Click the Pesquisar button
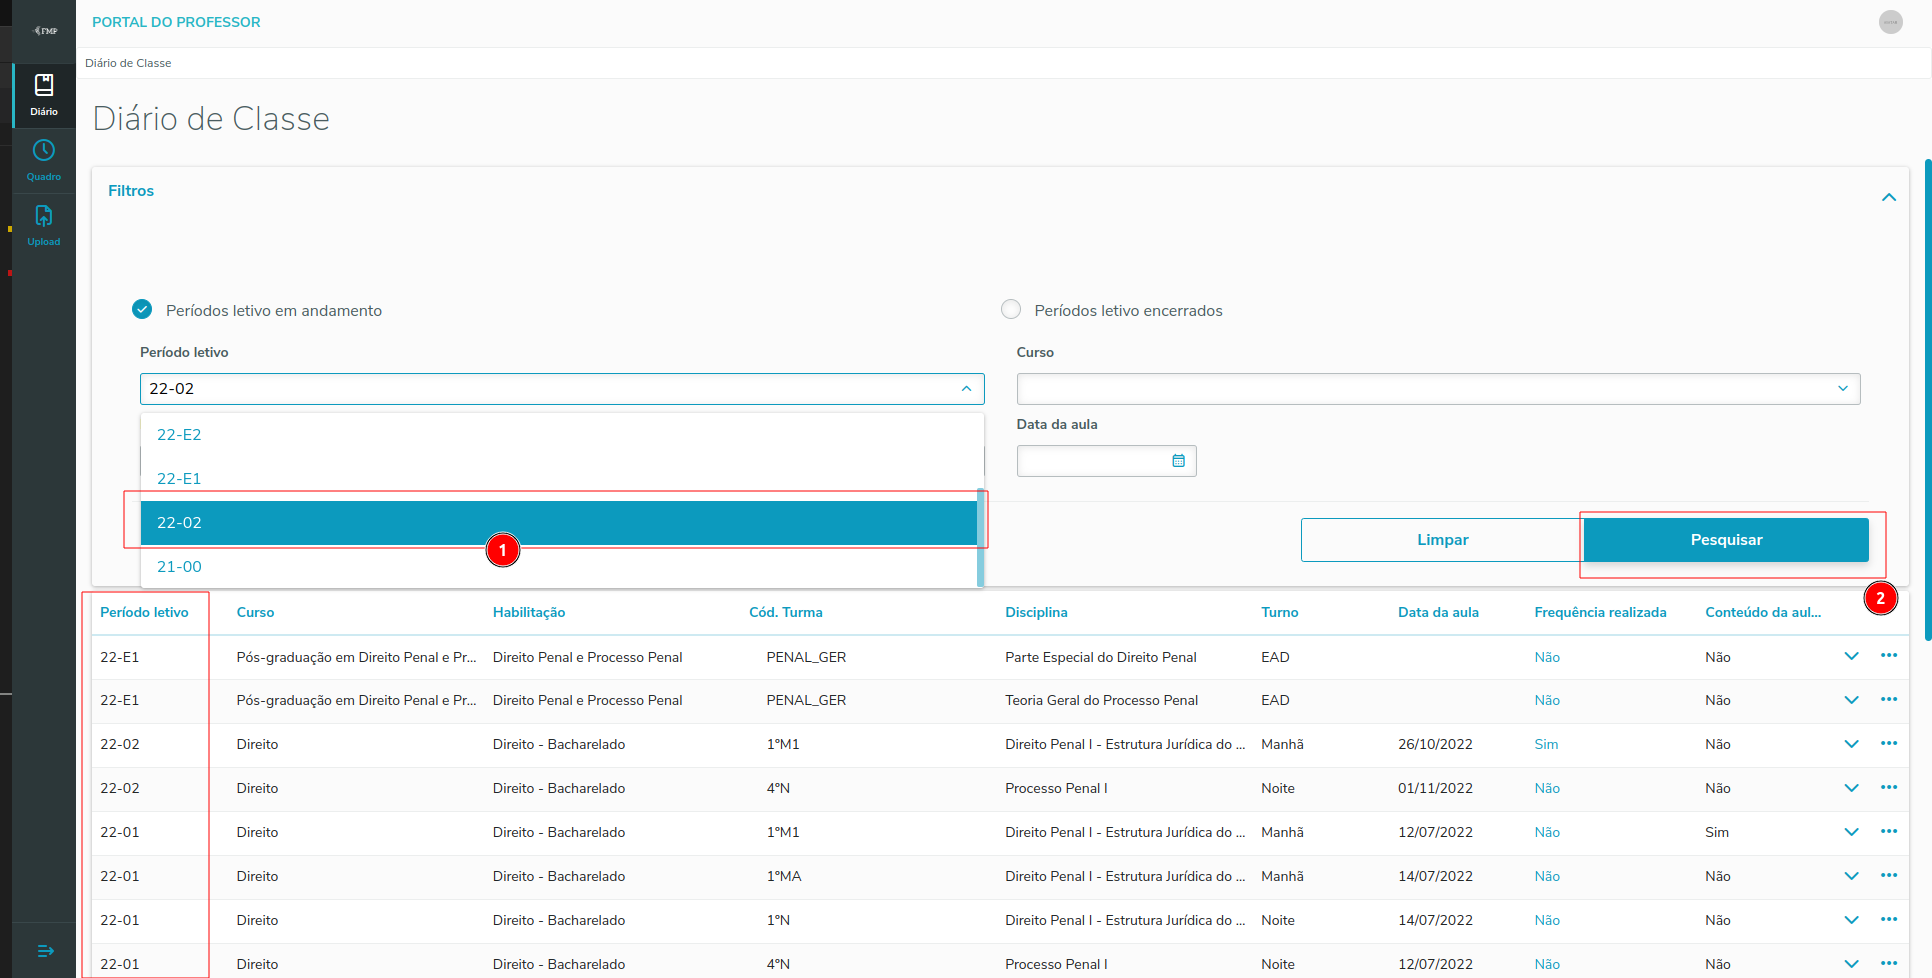The height and width of the screenshot is (978, 1932). pos(1725,540)
